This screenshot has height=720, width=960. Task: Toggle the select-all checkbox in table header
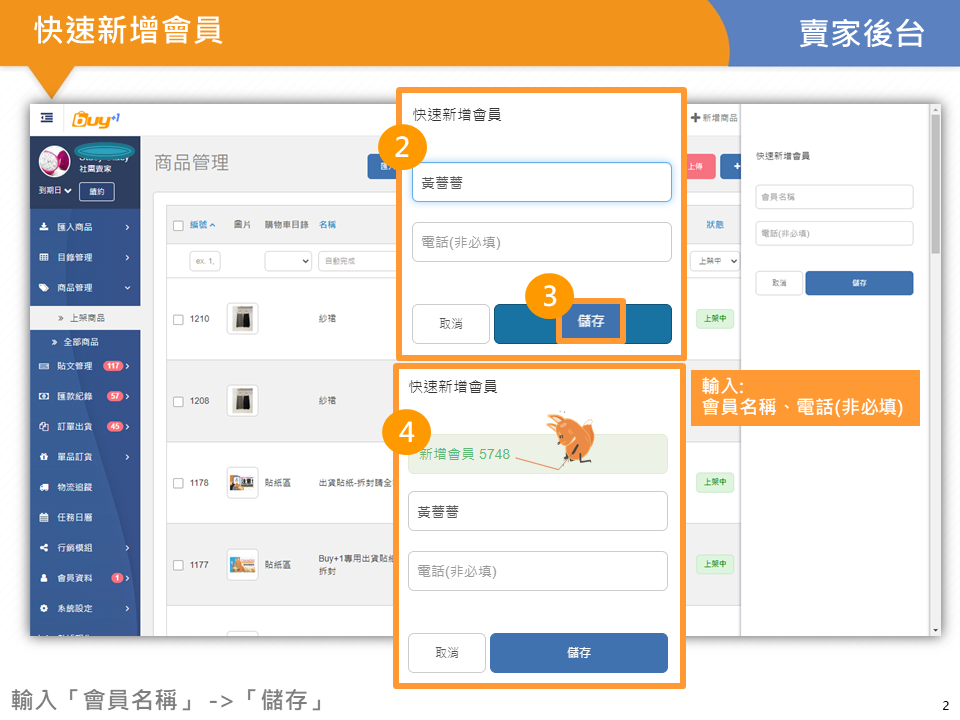pos(178,225)
